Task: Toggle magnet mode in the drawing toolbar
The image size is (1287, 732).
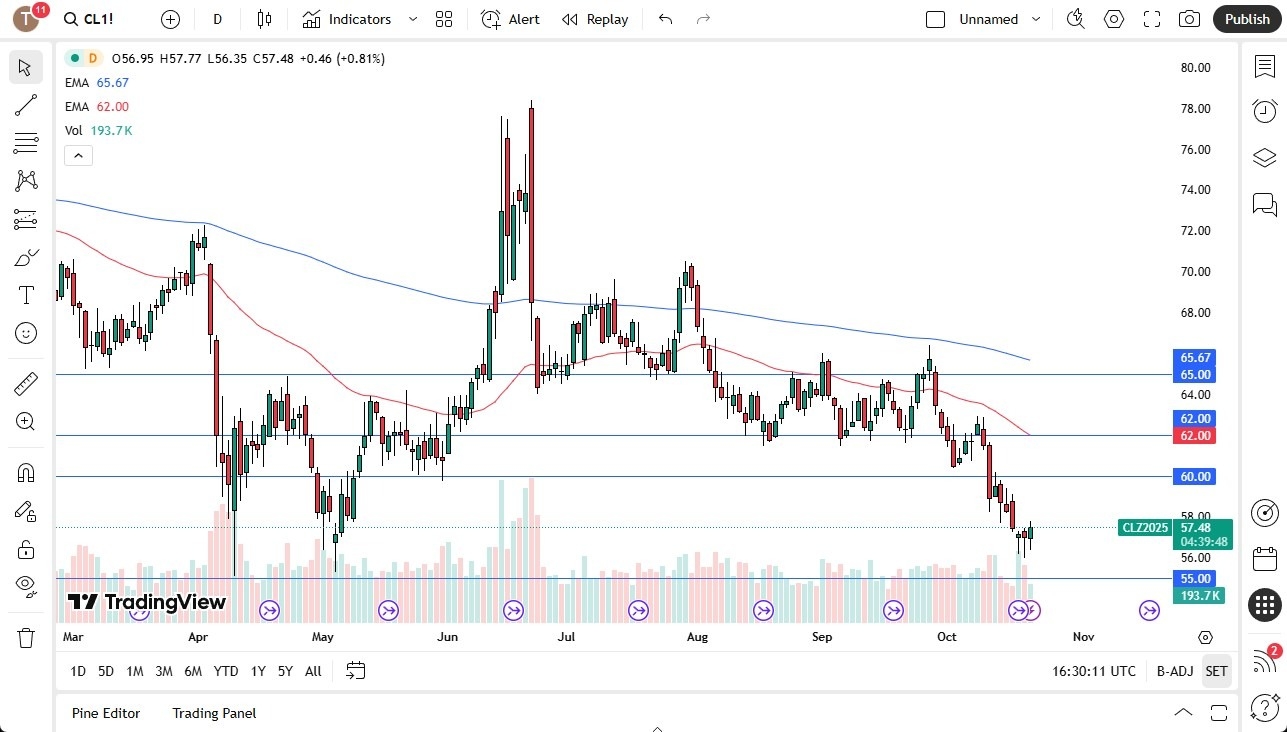Action: 25,472
